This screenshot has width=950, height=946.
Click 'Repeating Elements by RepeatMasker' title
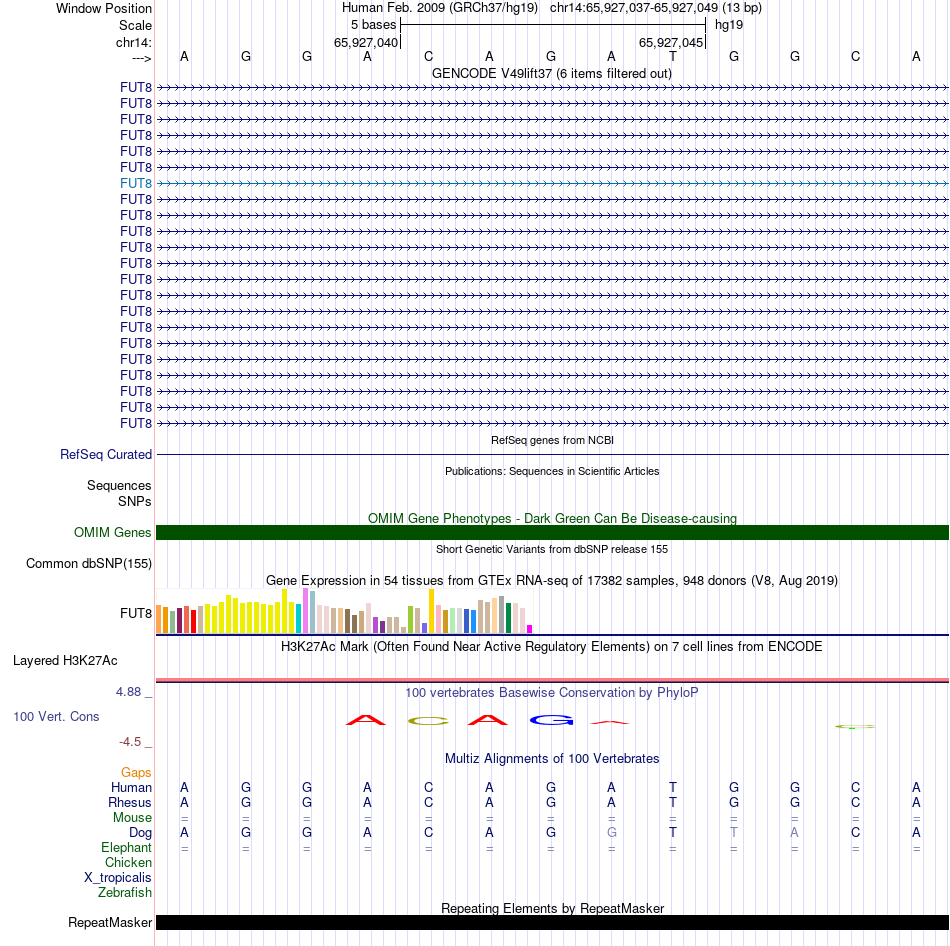552,908
